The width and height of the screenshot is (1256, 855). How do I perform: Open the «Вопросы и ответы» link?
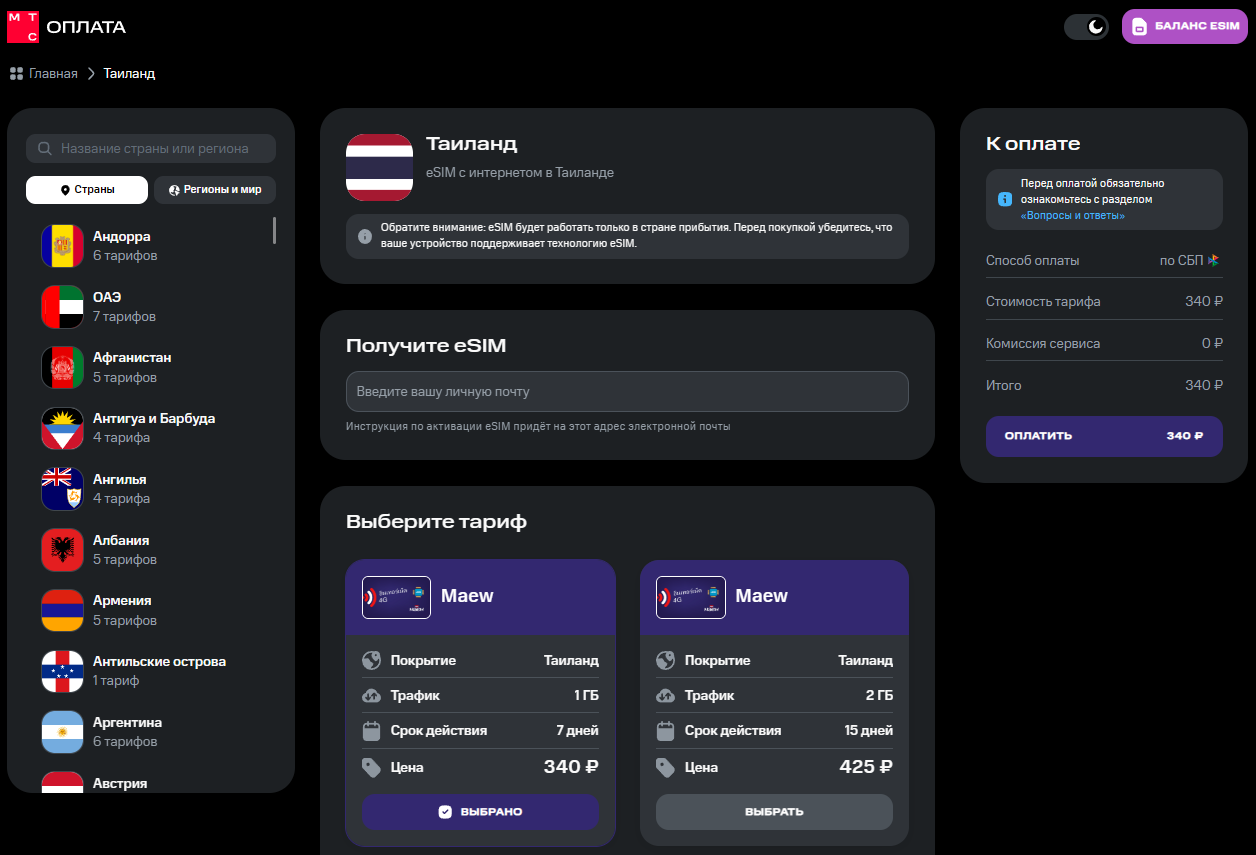pos(1072,215)
